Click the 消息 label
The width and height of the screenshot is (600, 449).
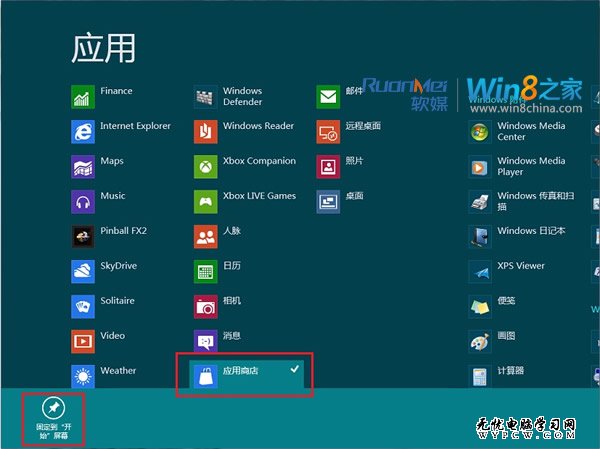tap(232, 336)
